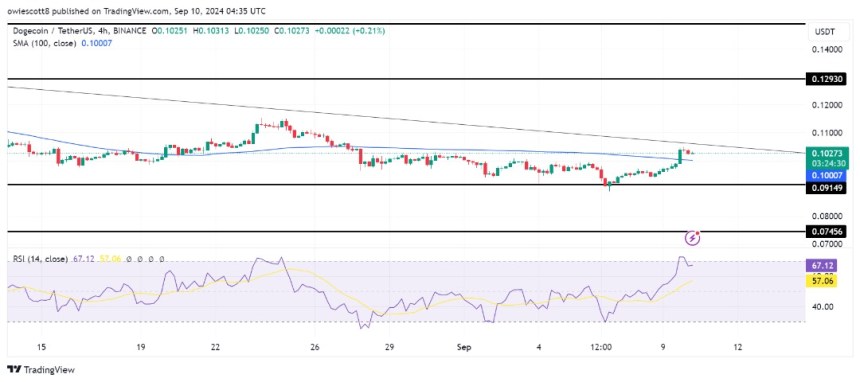Click the large green breakout candle
Image resolution: width=860 pixels, height=382 pixels.
(680, 156)
